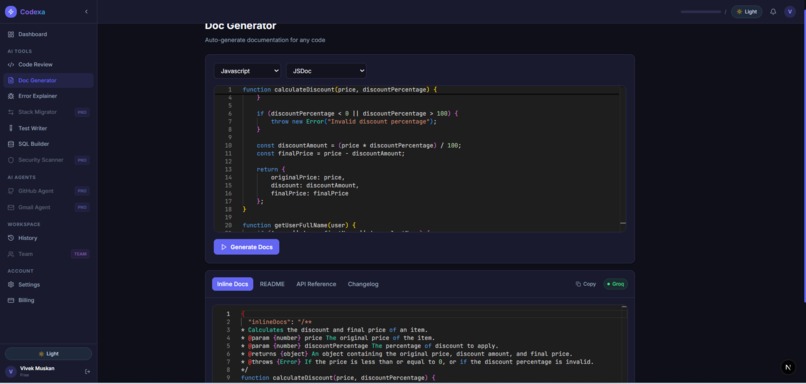Open Billing via its card icon
This screenshot has width=806, height=384.
11,300
